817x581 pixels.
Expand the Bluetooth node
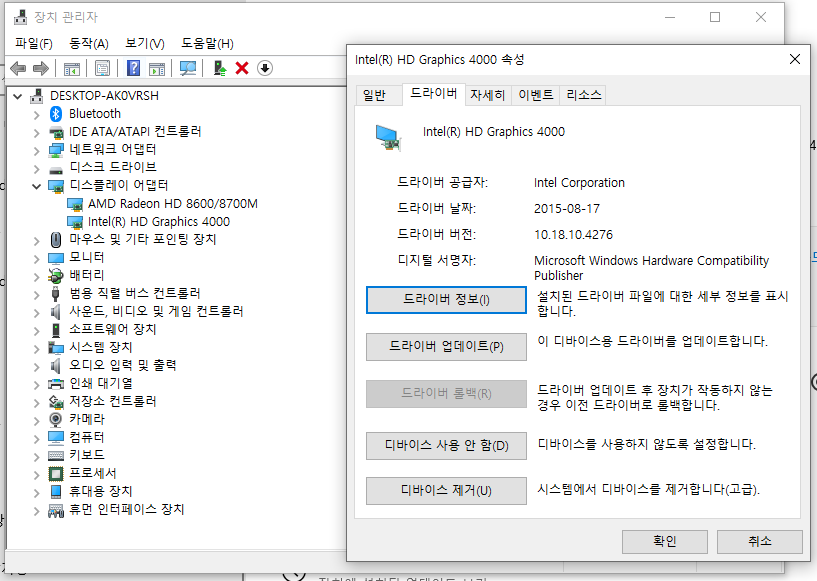pyautogui.click(x=36, y=115)
